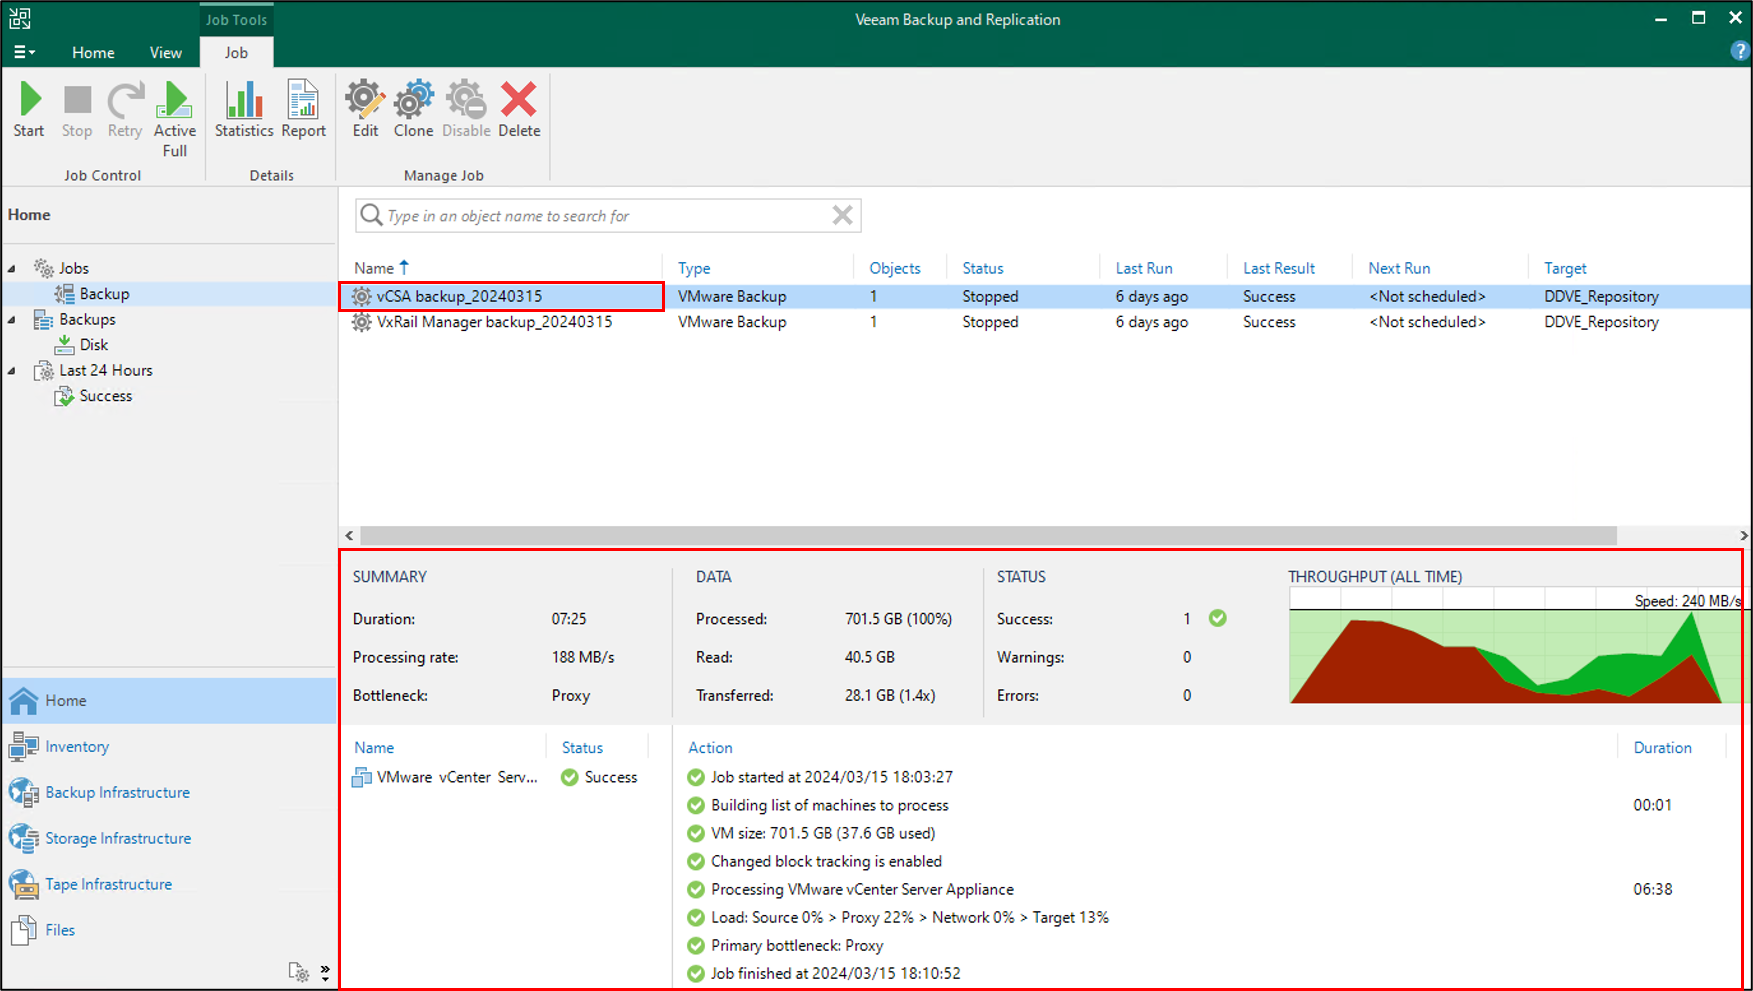Sort jobs by Last Result column
1753x991 pixels.
(x=1278, y=268)
